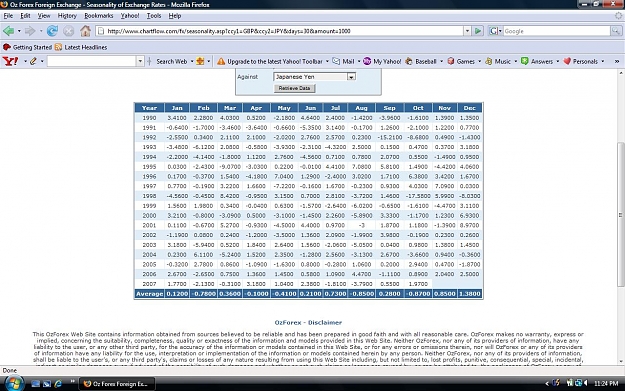Launch Internet Explorer from the quick launch
The image size is (625, 391).
(x=58, y=384)
